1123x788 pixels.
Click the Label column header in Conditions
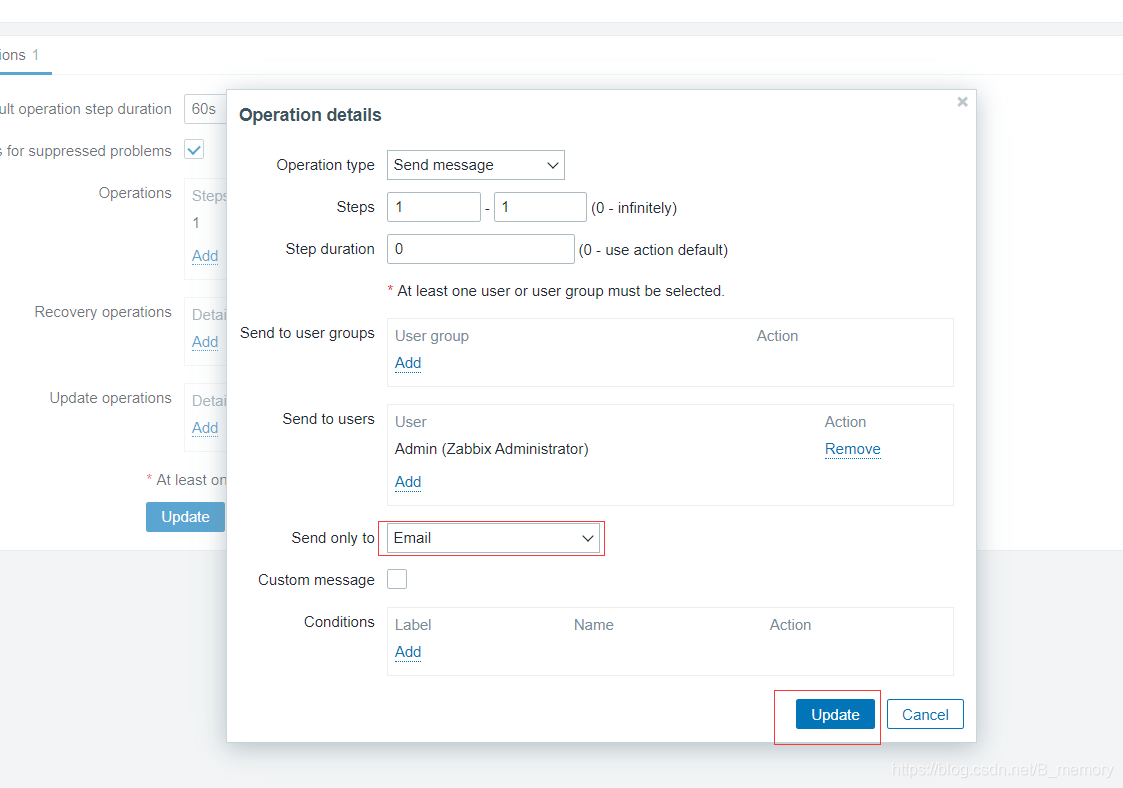[x=413, y=625]
